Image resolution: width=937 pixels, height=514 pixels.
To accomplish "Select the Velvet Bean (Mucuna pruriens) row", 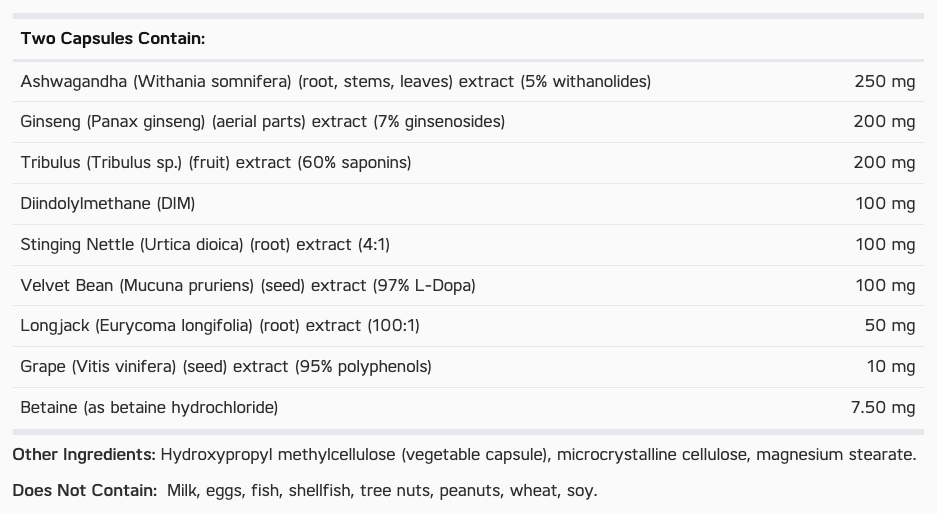I will coord(468,286).
